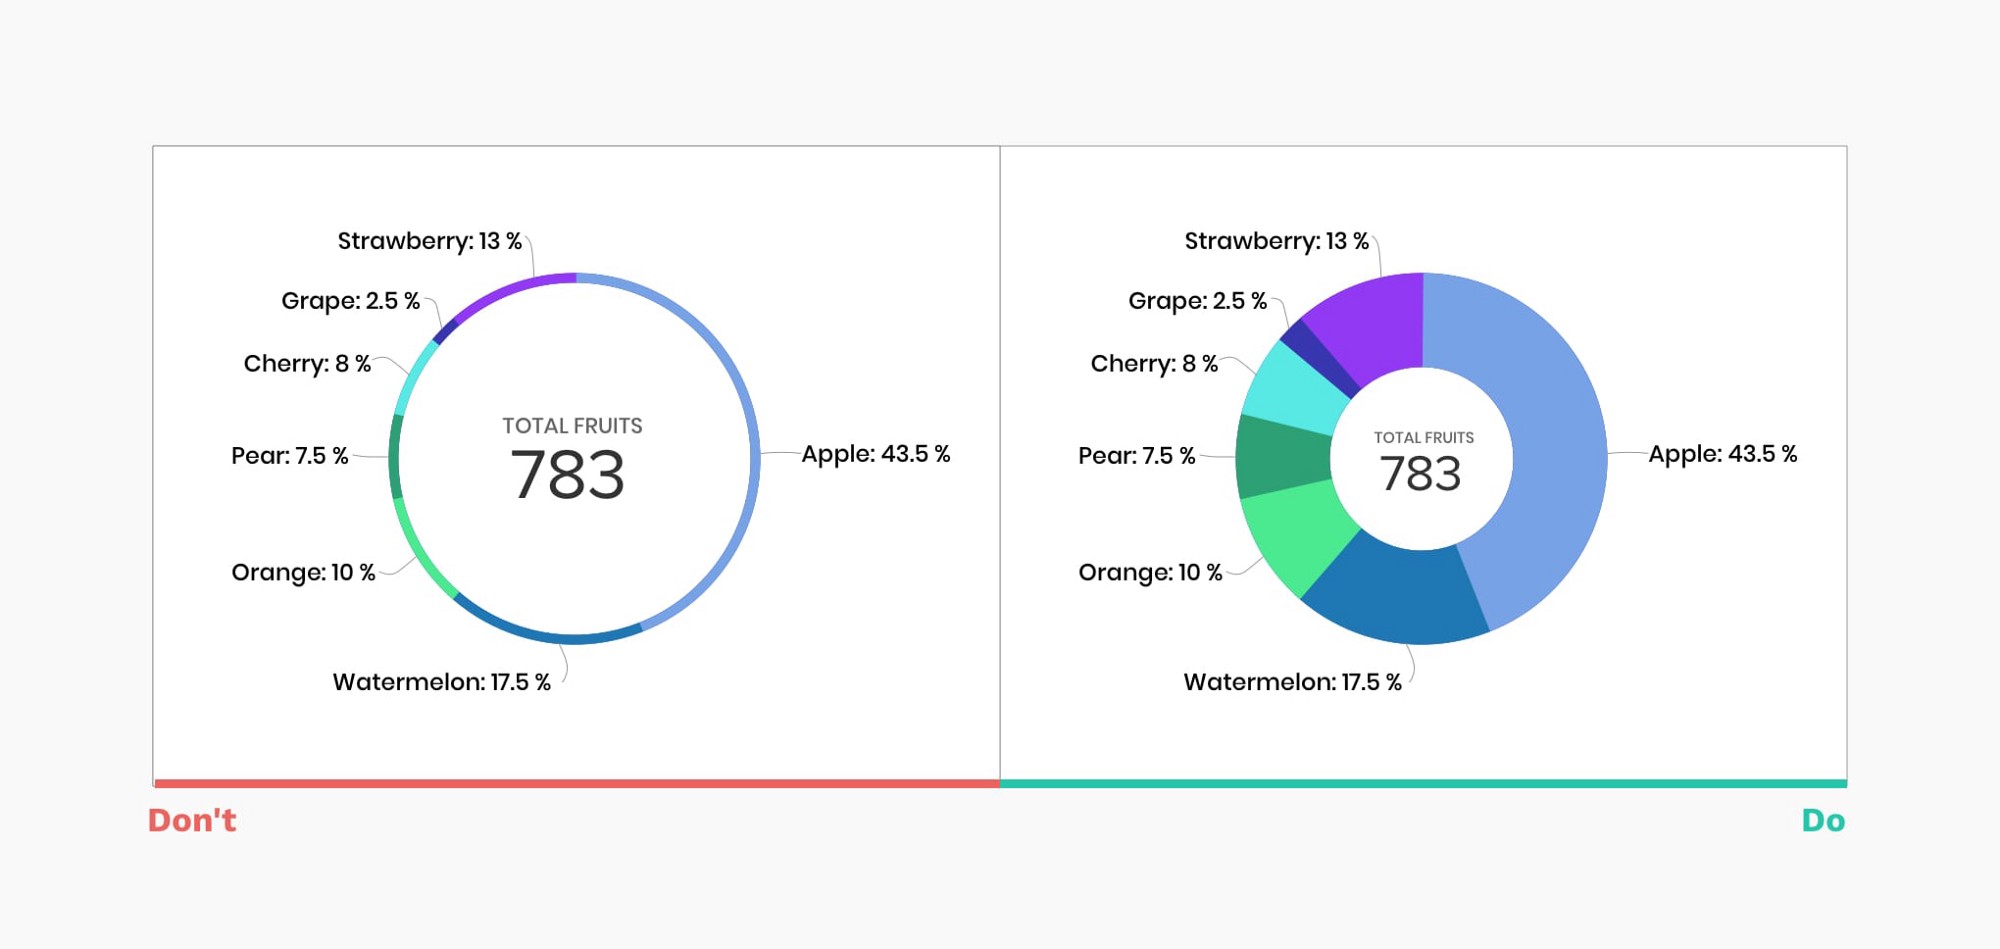Click 'Watermelon: 17.5 %' label in the Don't chart
The width and height of the screenshot is (2000, 949).
[441, 682]
